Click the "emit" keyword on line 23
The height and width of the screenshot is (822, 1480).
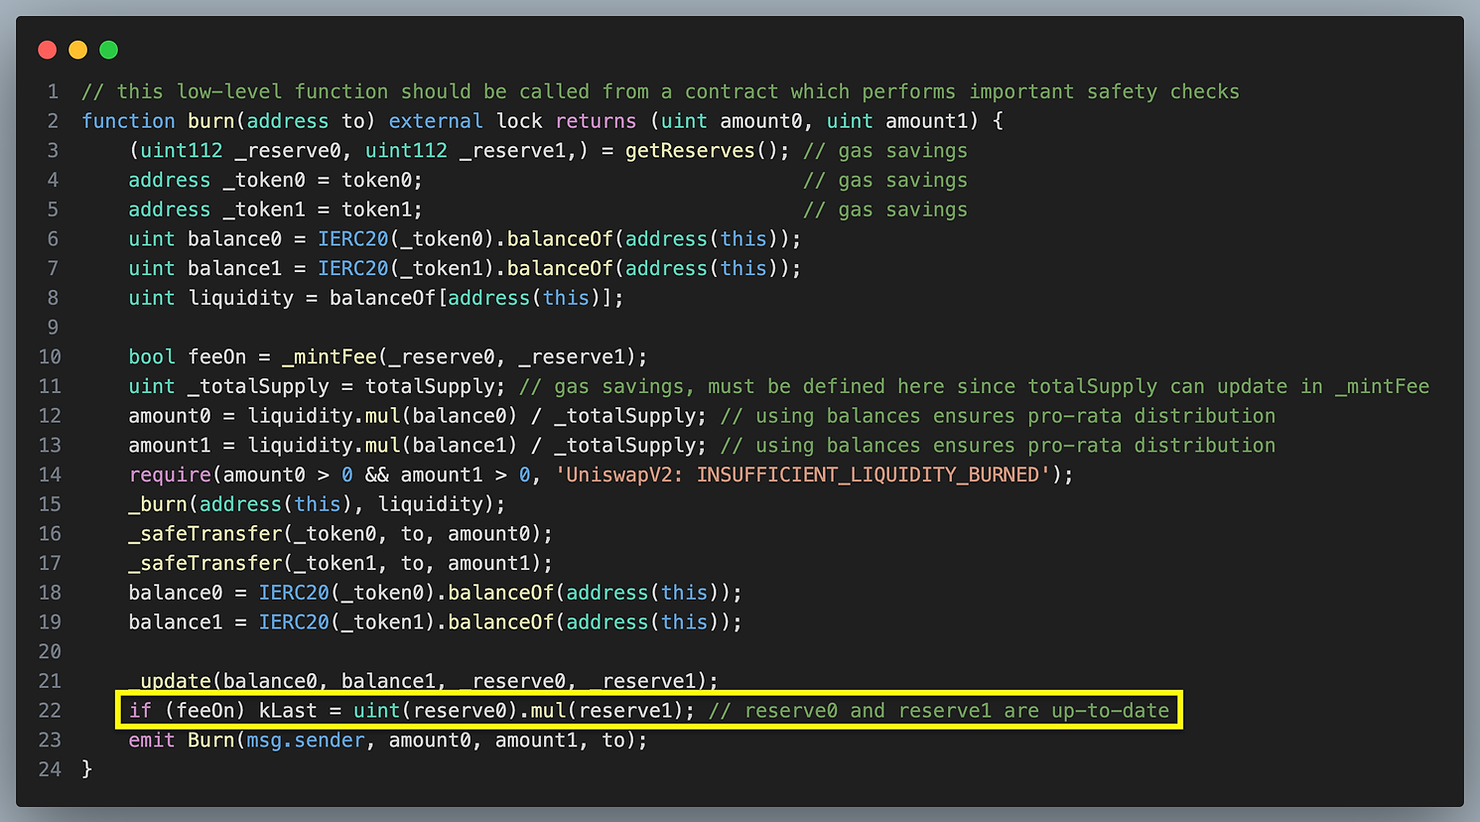151,741
